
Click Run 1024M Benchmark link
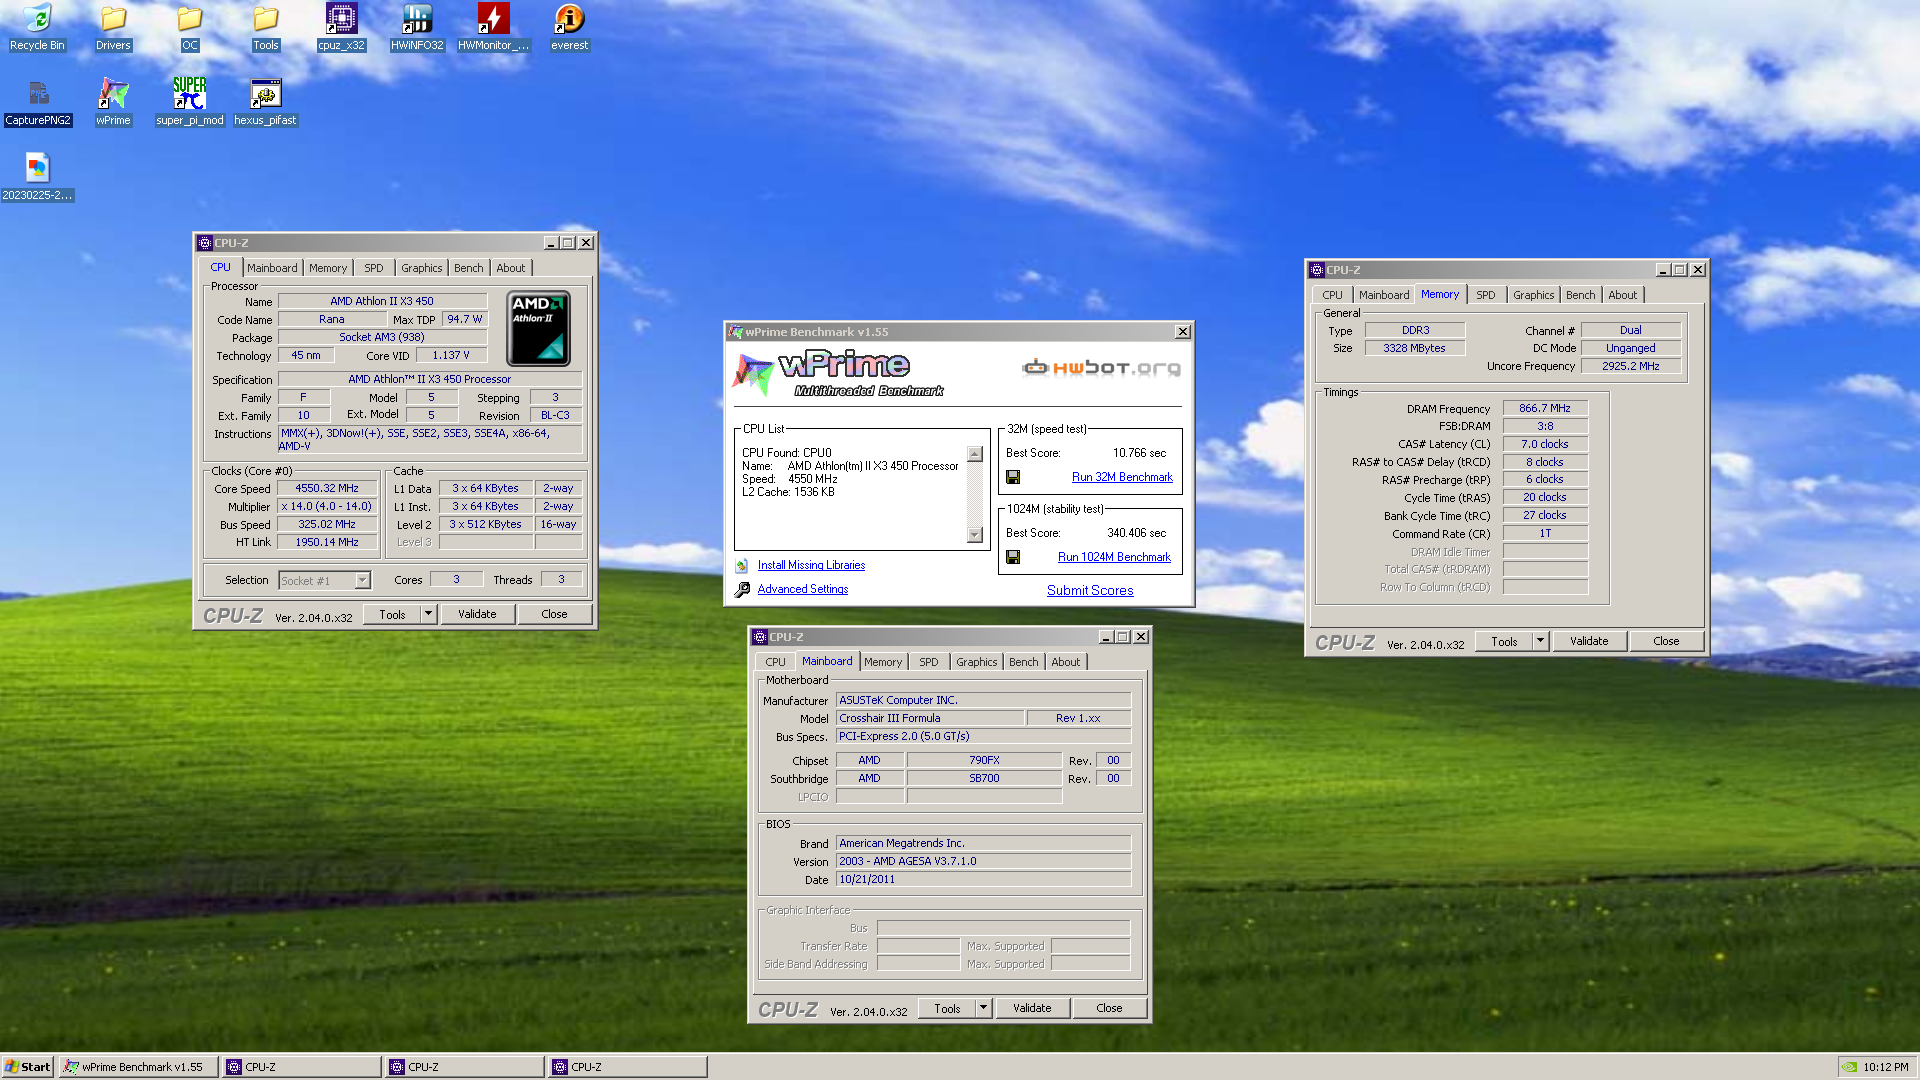click(x=1114, y=558)
